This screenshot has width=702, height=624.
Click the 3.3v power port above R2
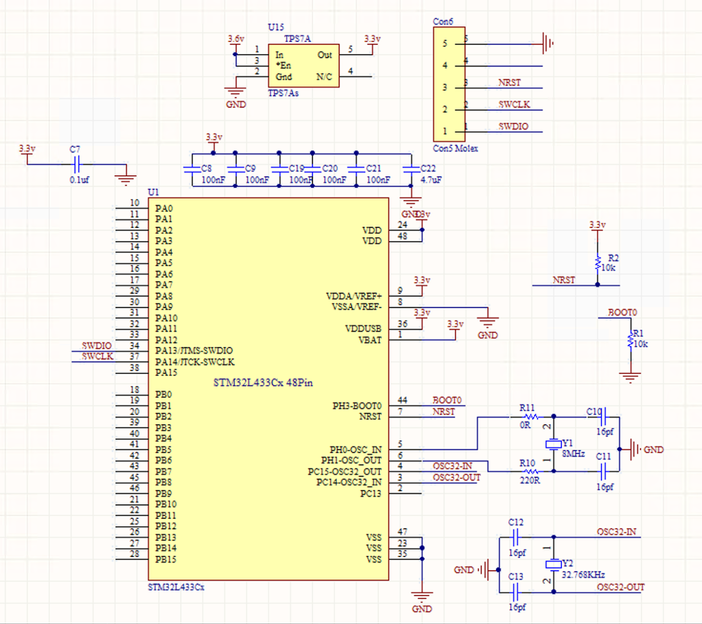tap(597, 229)
